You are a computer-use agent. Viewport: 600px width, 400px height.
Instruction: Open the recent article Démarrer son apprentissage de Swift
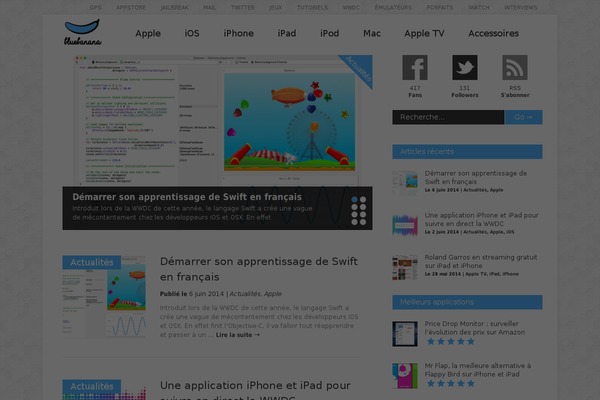click(x=476, y=178)
